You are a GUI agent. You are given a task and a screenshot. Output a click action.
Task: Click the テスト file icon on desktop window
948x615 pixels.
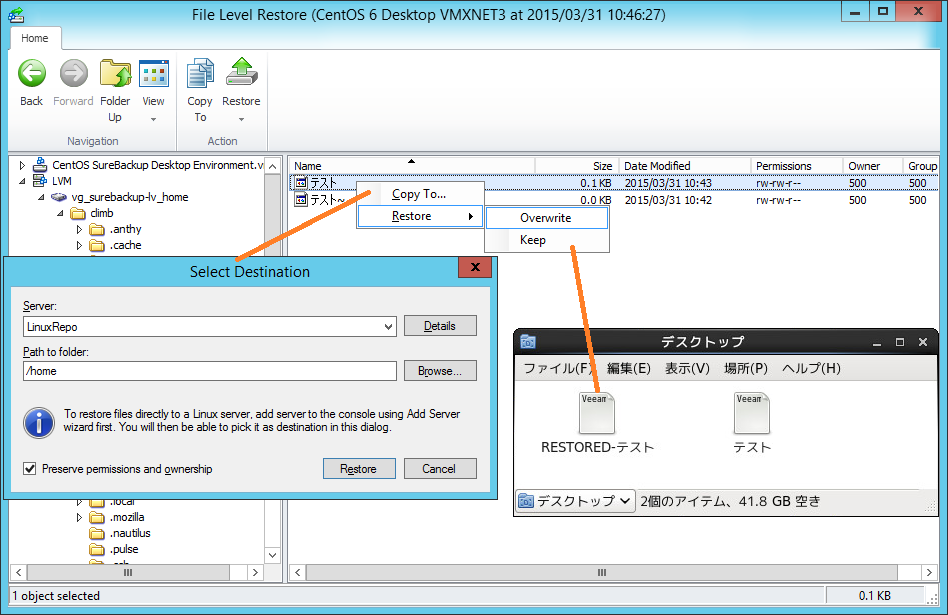(752, 413)
